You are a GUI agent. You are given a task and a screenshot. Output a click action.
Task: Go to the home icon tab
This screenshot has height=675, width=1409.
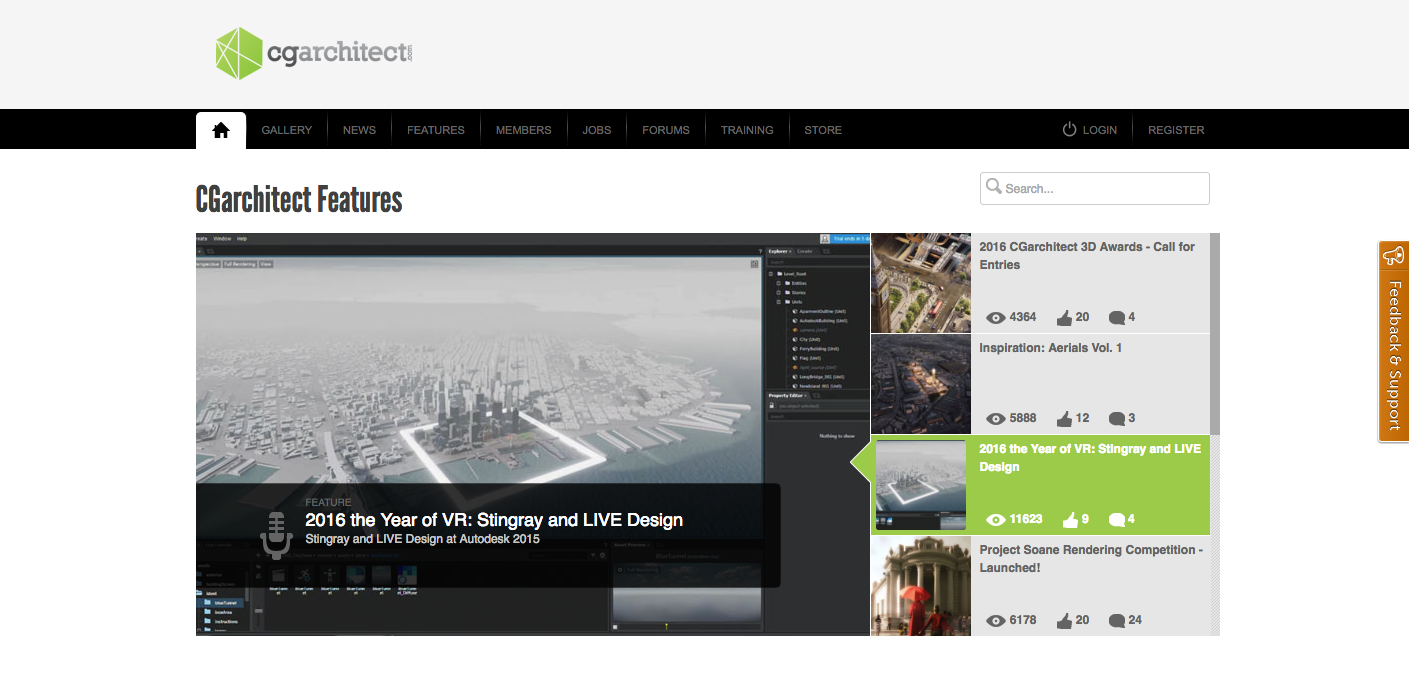[221, 130]
